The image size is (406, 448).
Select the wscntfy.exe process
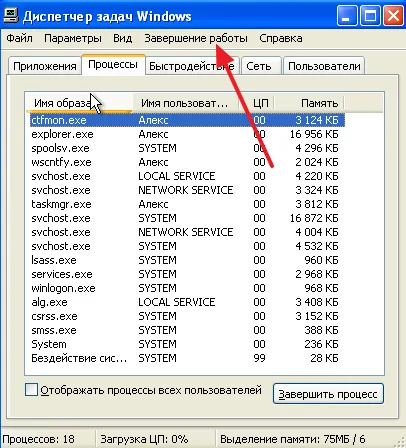[187, 162]
